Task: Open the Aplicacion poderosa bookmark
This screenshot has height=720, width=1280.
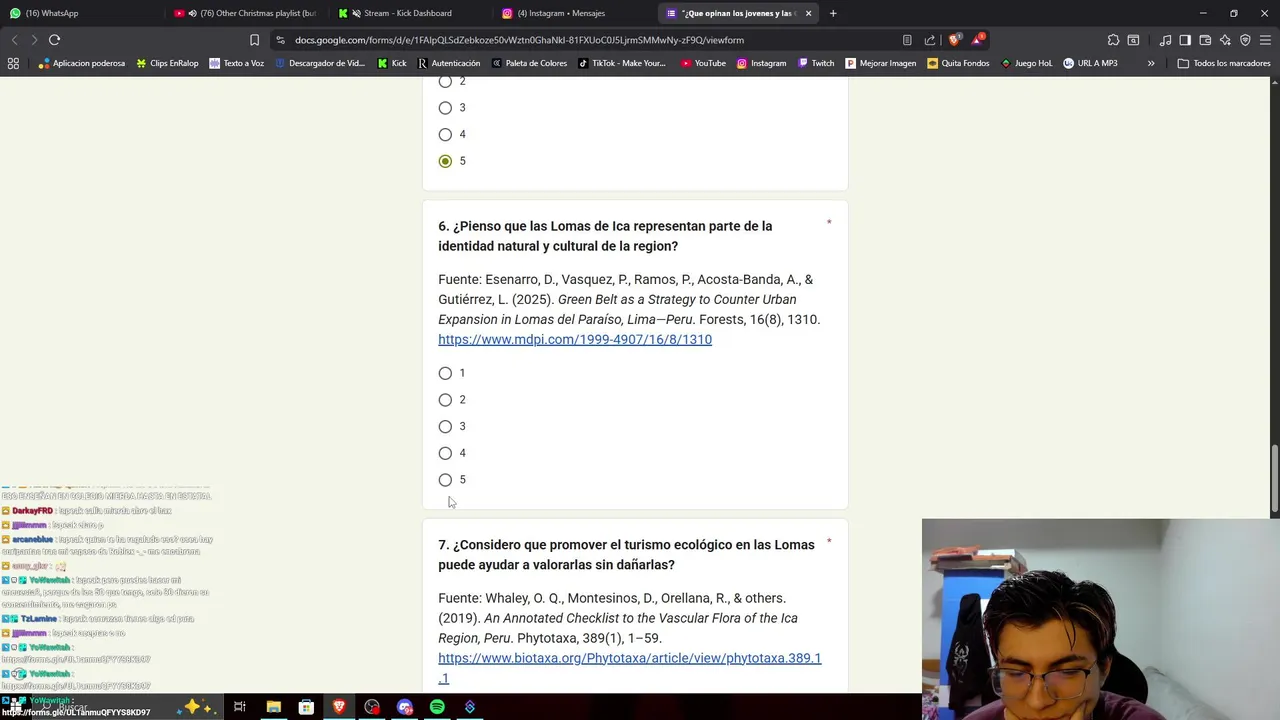Action: [82, 63]
